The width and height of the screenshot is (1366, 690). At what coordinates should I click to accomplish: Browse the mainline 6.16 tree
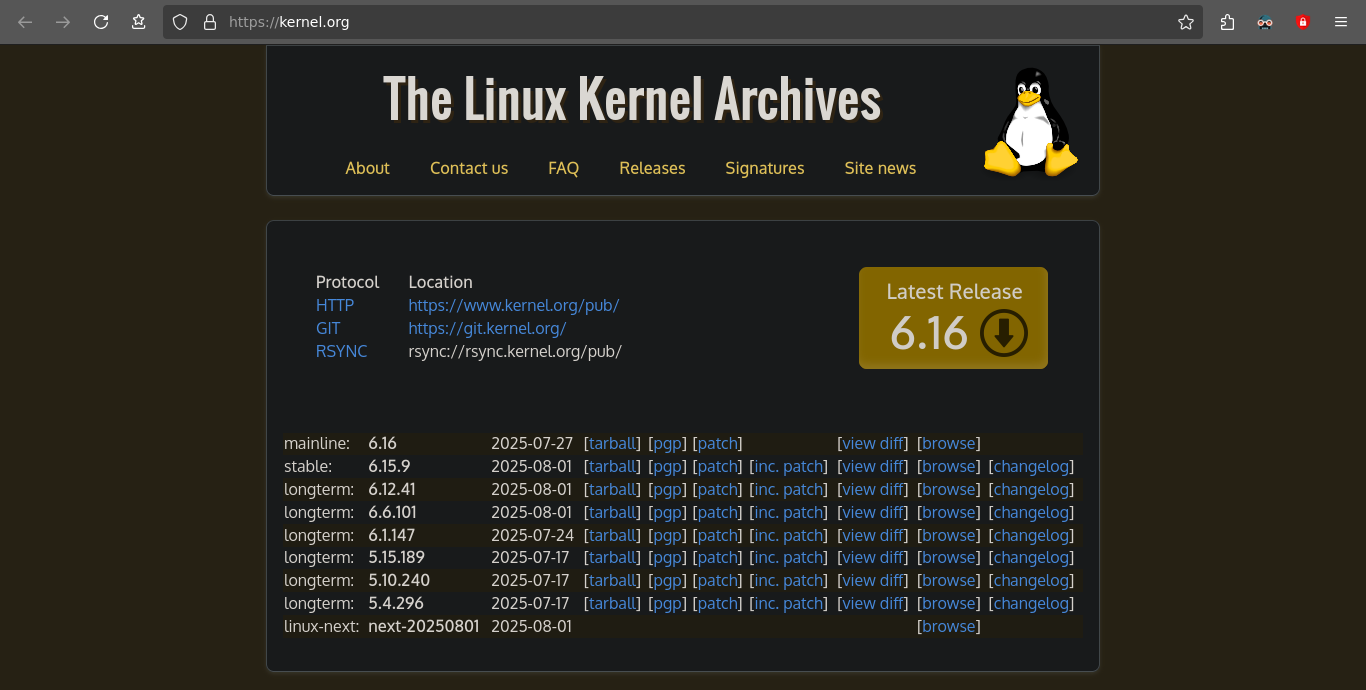point(948,443)
